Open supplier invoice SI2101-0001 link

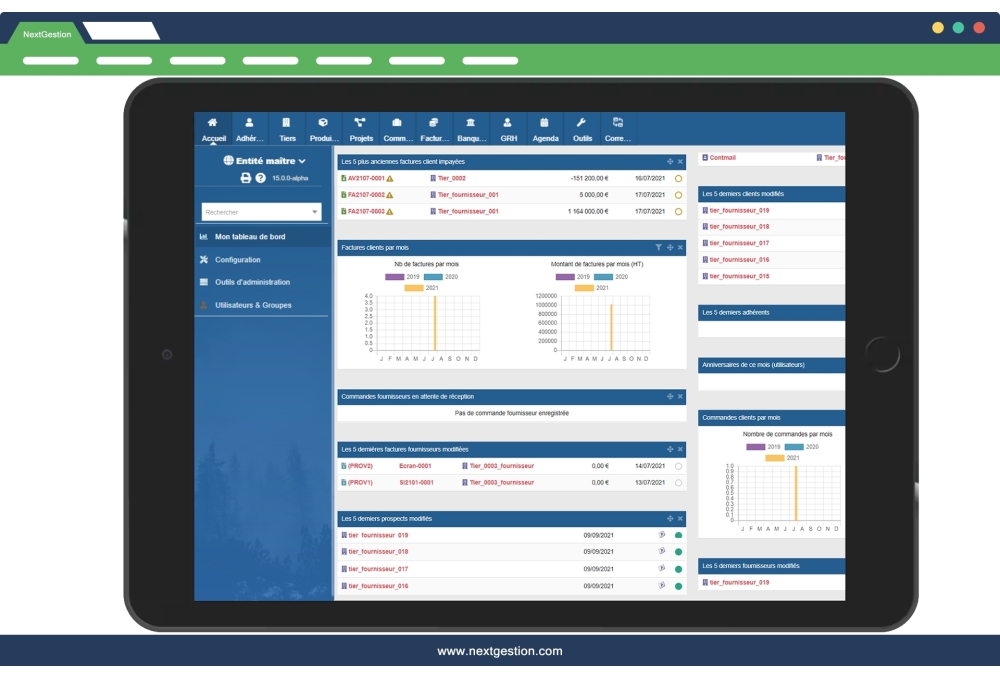[416, 483]
